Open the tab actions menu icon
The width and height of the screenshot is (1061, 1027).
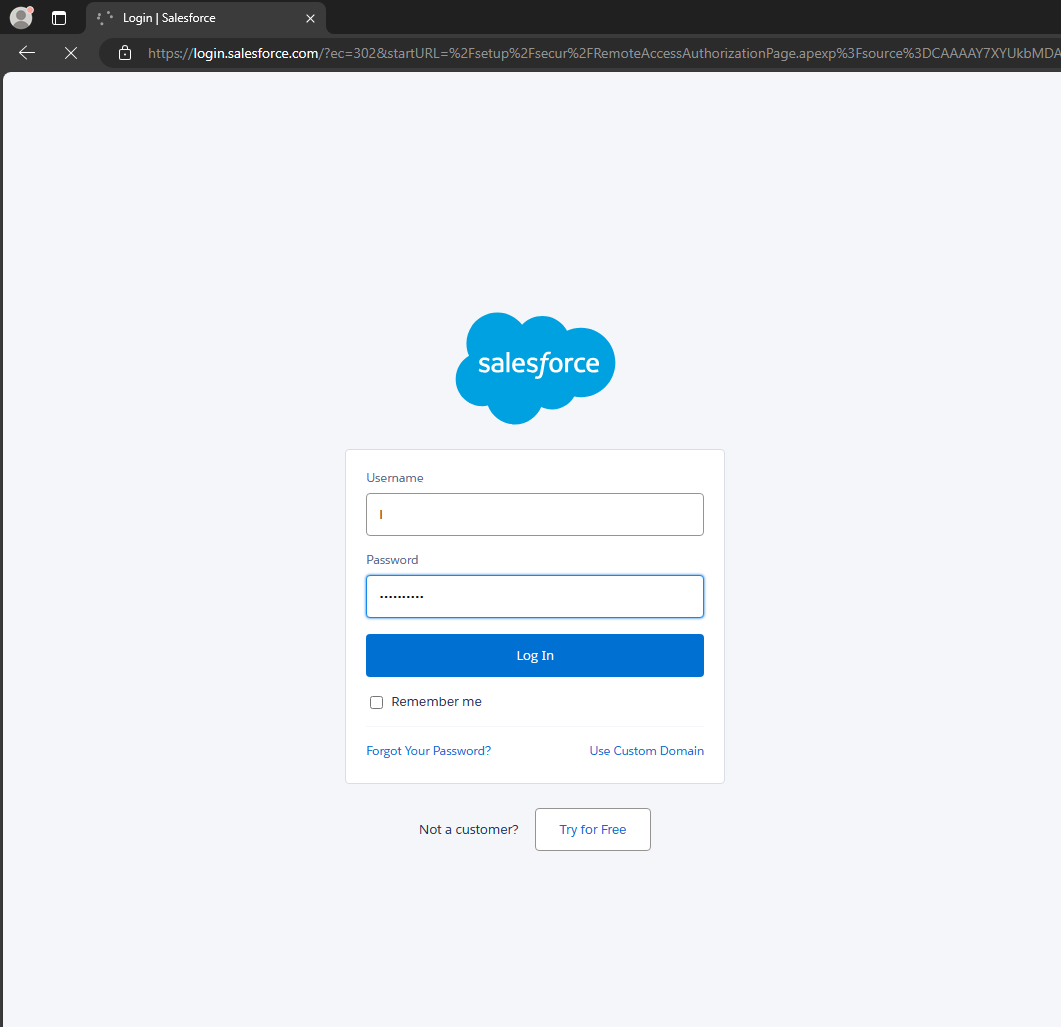(59, 18)
